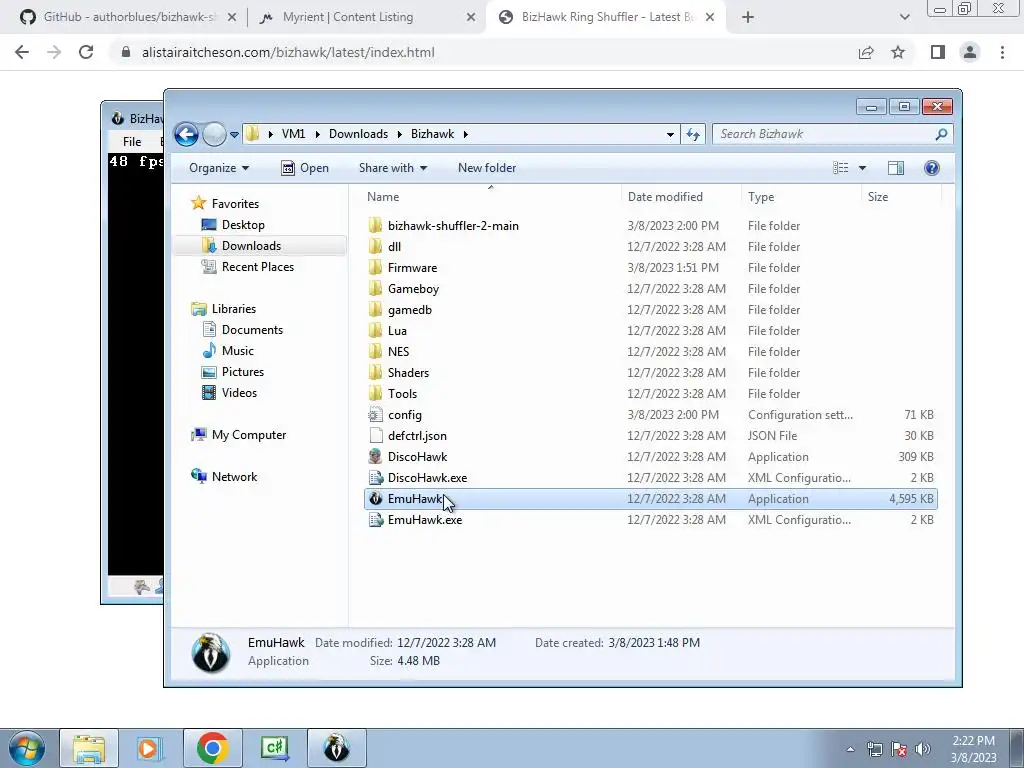This screenshot has width=1024, height=768.
Task: Switch to GitHub authorblues browser tab
Action: point(127,17)
